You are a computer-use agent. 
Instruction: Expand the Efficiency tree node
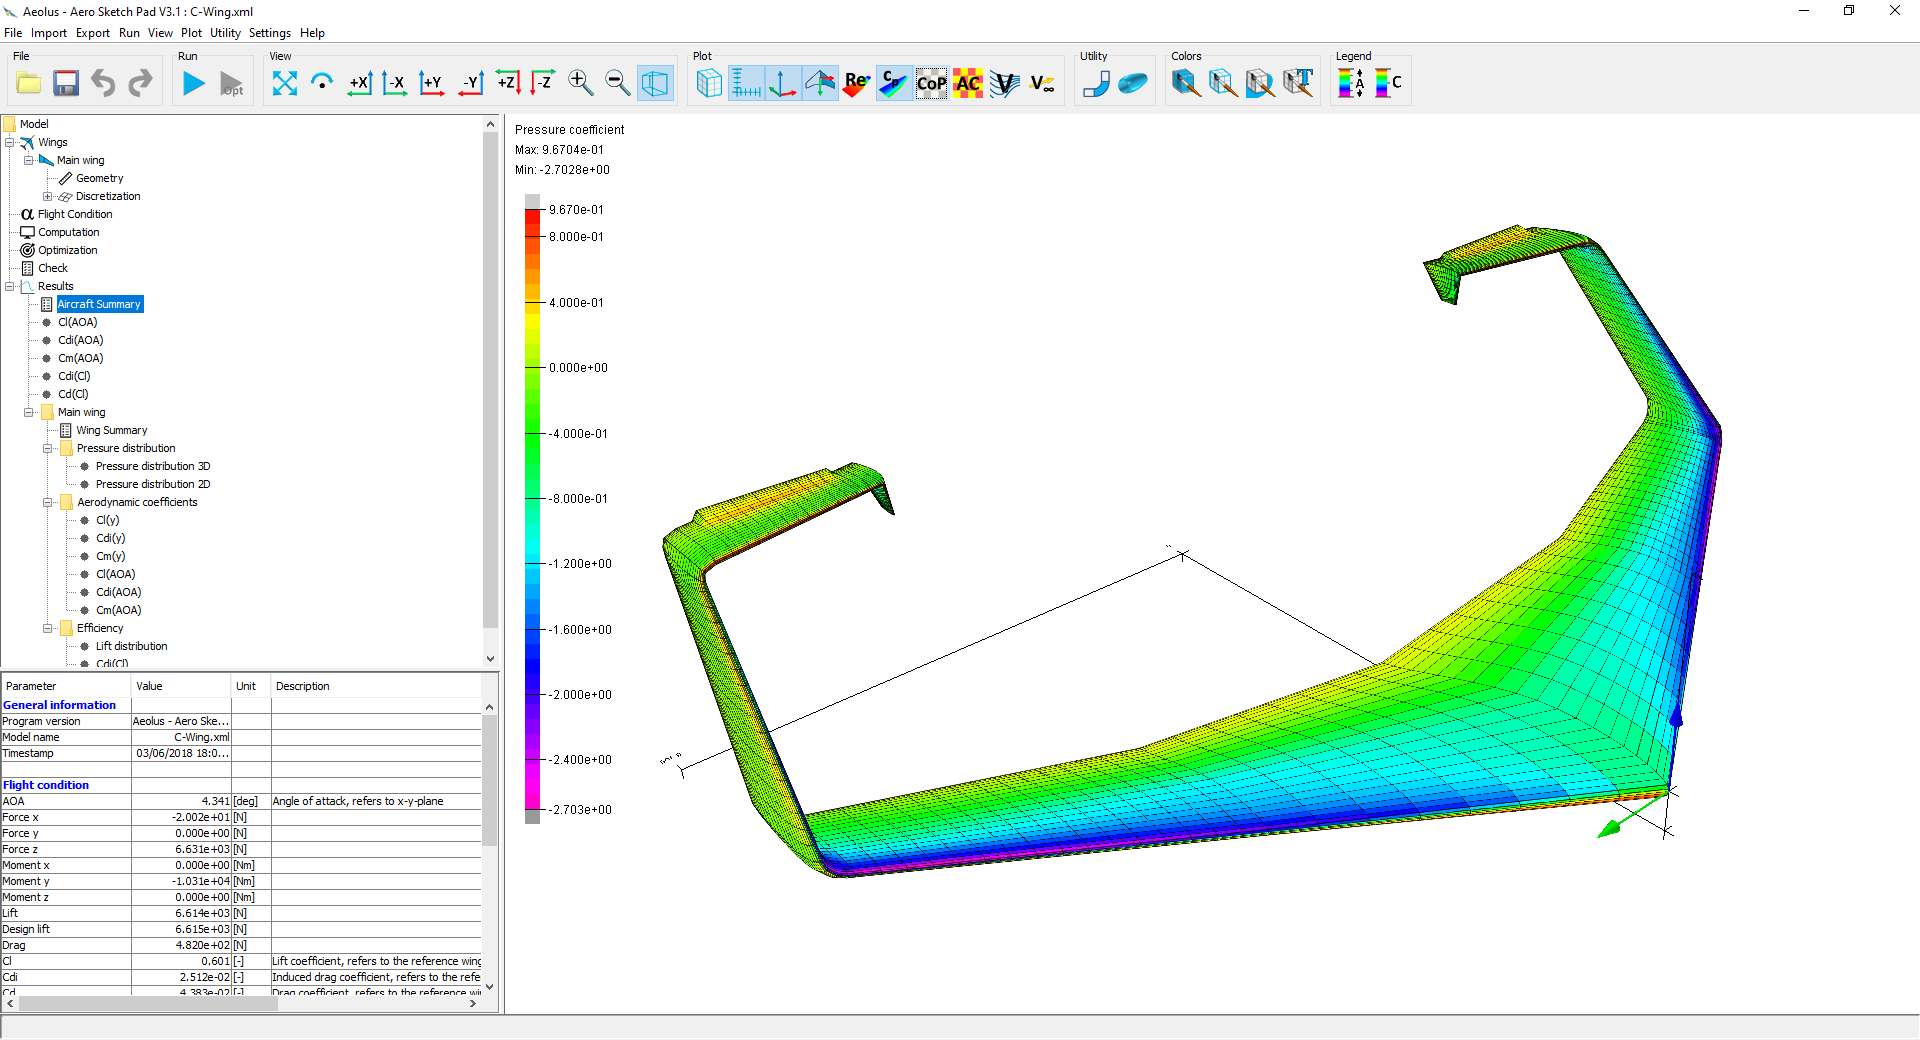click(47, 628)
